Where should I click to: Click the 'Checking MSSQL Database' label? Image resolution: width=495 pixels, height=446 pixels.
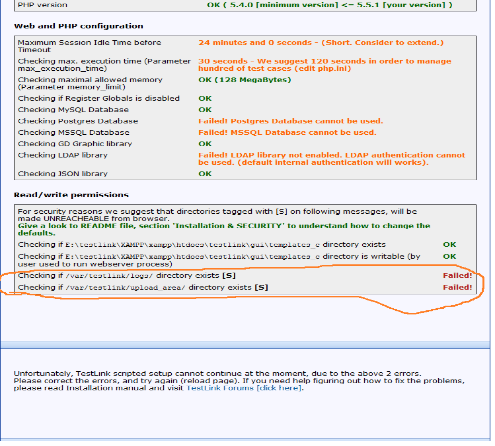(73, 132)
